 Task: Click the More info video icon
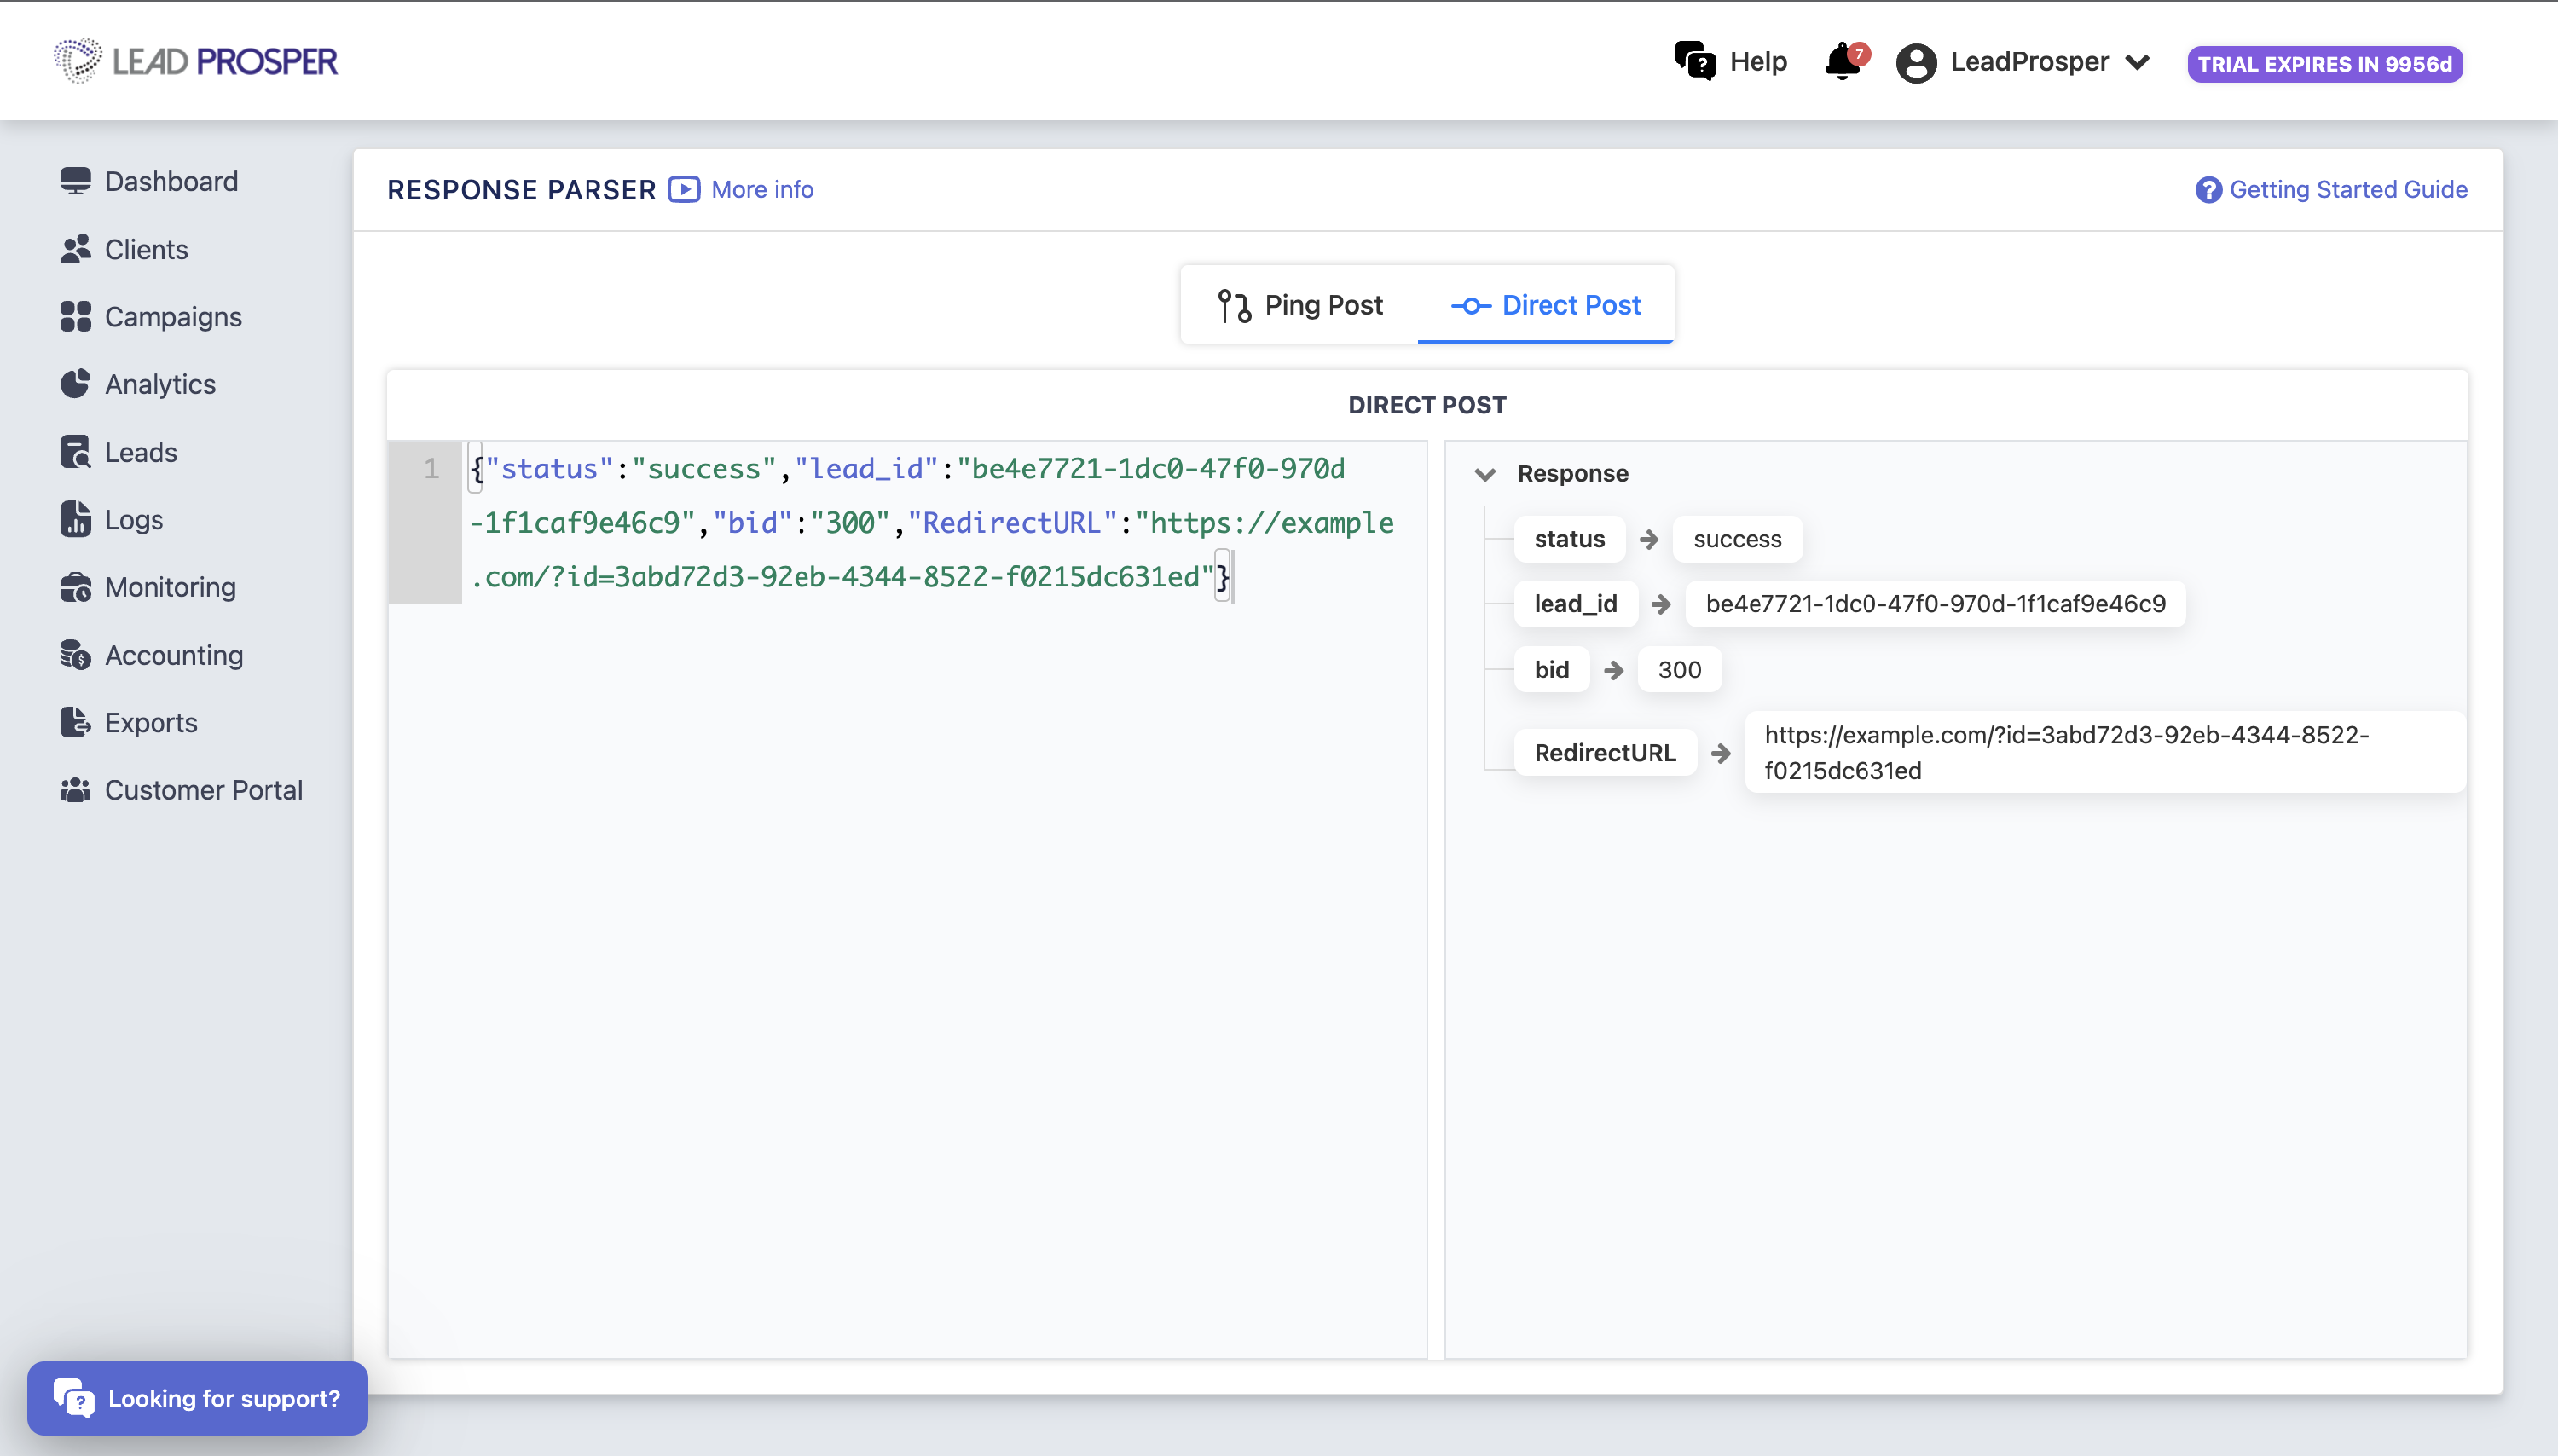click(684, 189)
